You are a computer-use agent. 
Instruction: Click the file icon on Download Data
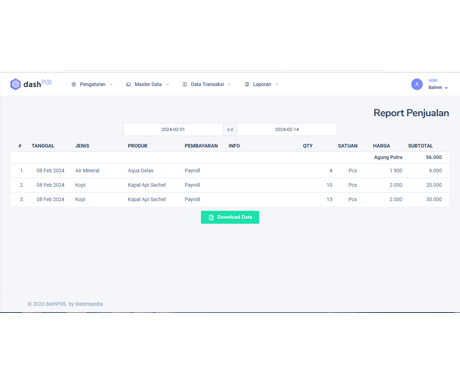click(211, 217)
